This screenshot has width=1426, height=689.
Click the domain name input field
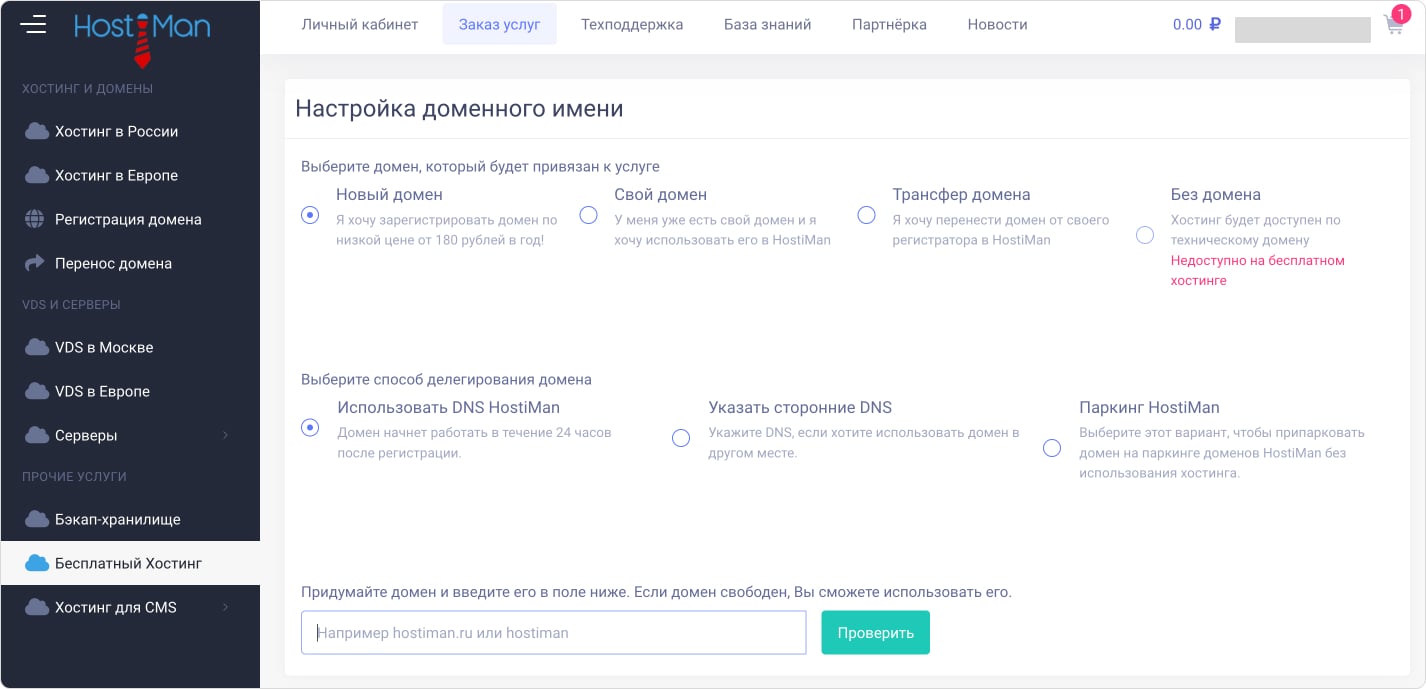553,632
